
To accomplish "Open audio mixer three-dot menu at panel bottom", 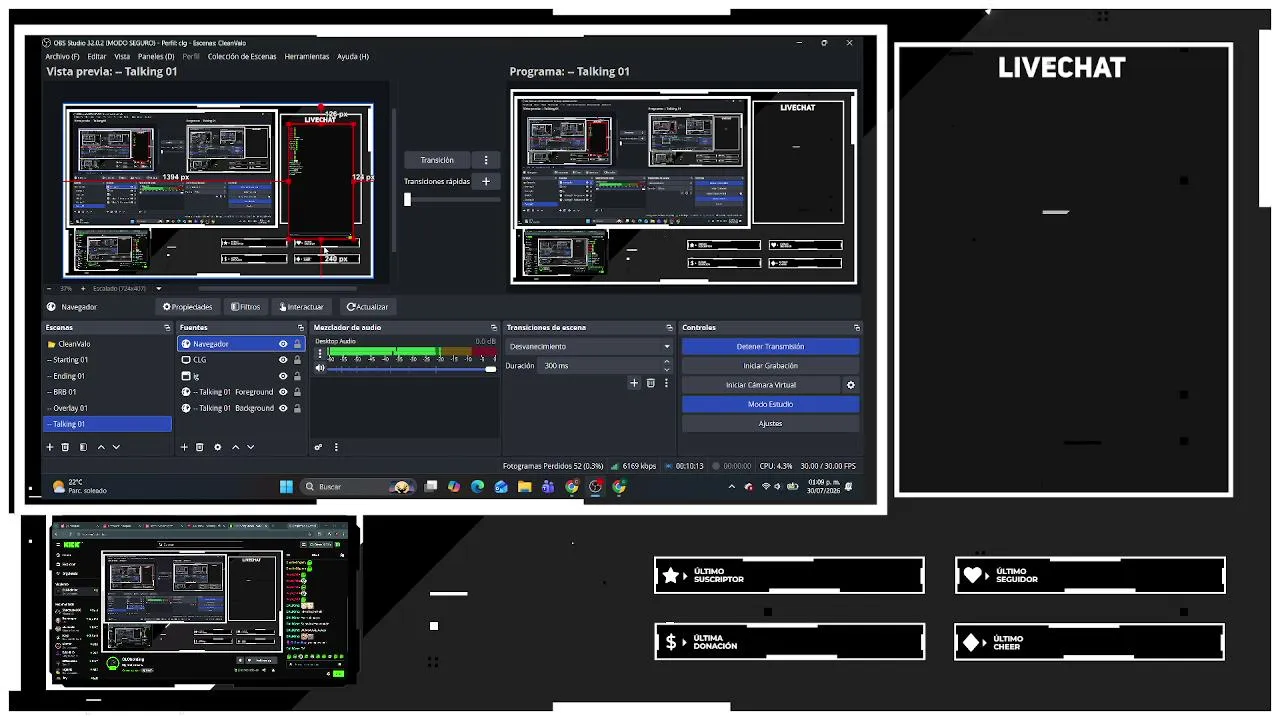I will tap(336, 447).
